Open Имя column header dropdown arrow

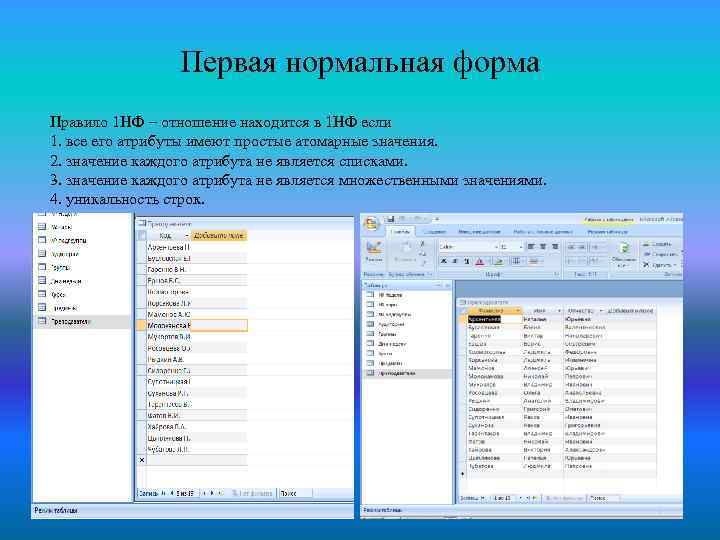pos(559,311)
